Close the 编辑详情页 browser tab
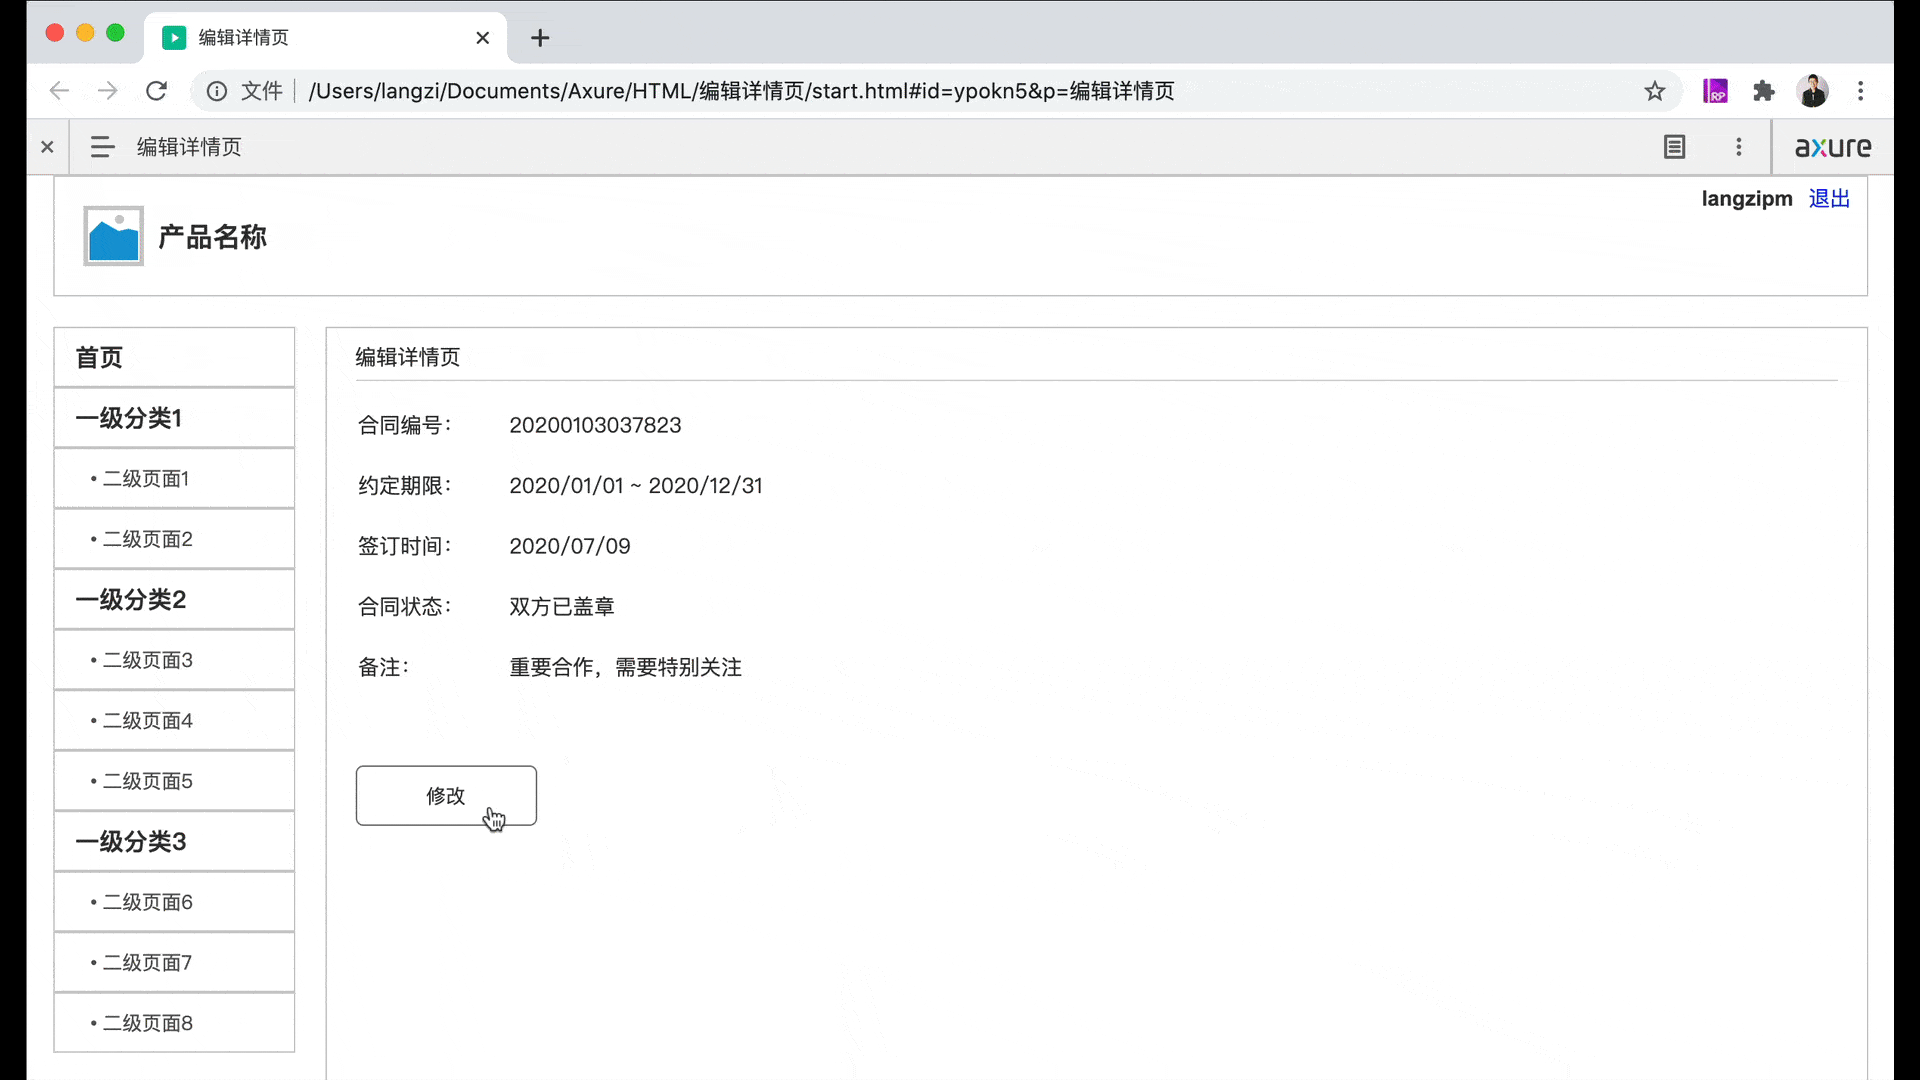The width and height of the screenshot is (1920, 1080). coord(483,38)
